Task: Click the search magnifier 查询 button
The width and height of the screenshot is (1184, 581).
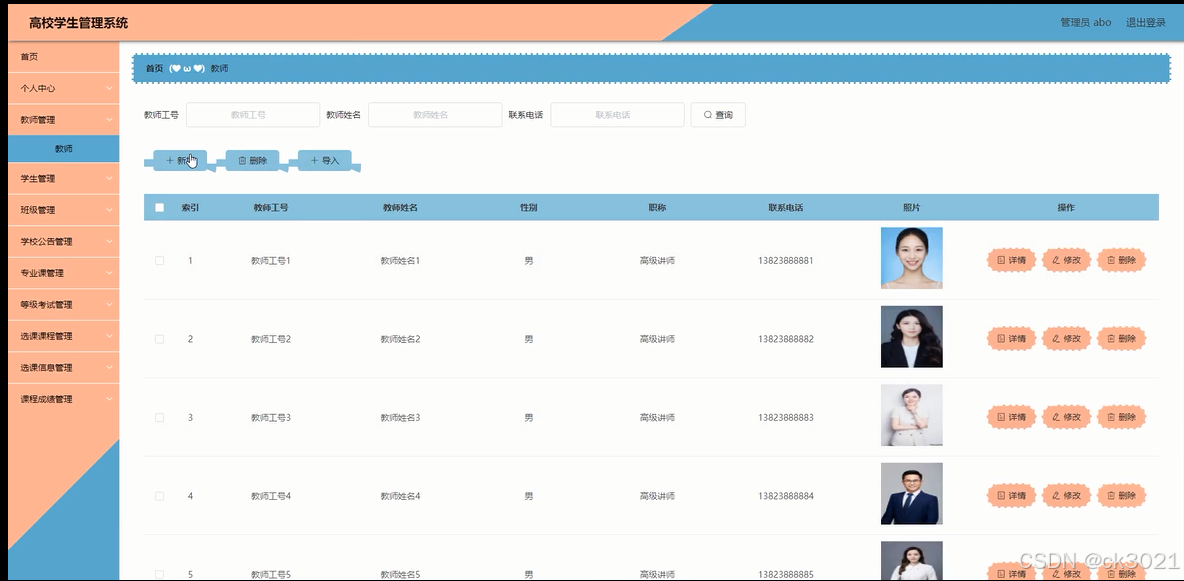Action: point(718,115)
